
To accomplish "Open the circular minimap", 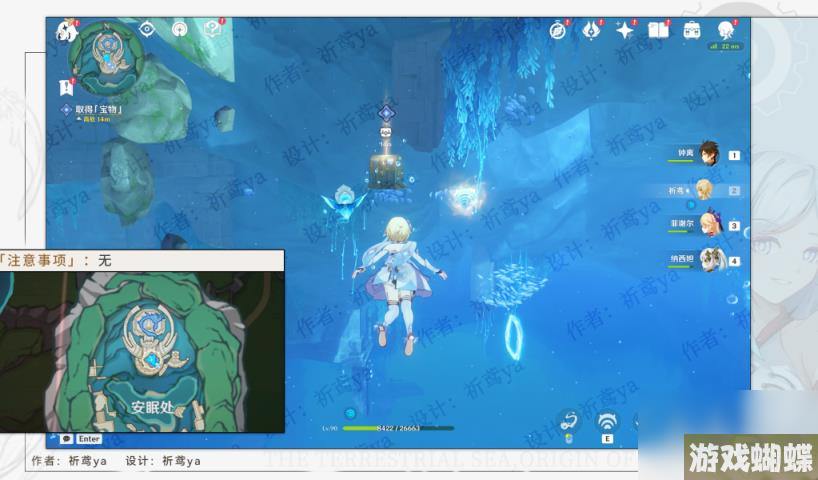I will point(106,58).
